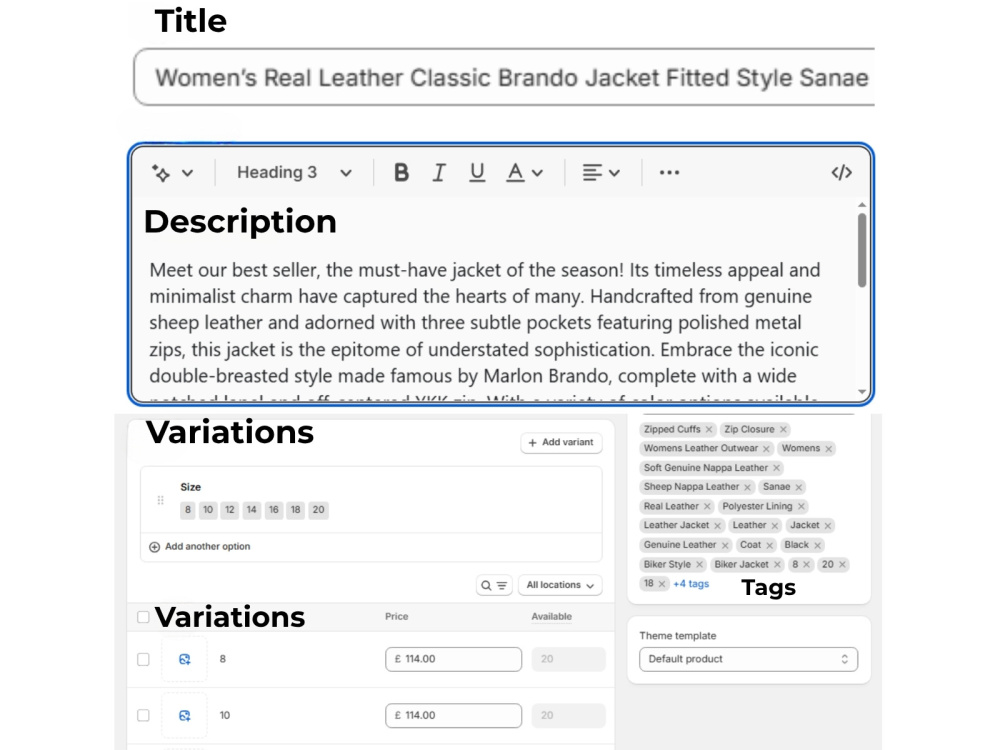Remove the Biker Jacket tag
1000x750 pixels.
(x=777, y=564)
